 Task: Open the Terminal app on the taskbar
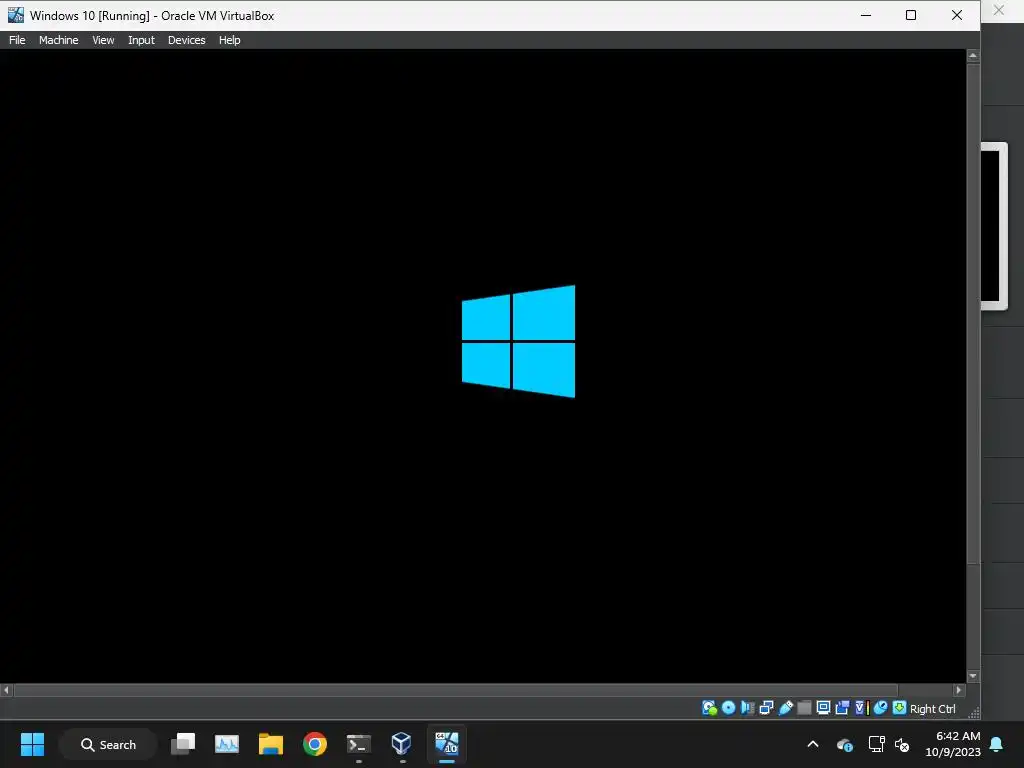point(359,744)
